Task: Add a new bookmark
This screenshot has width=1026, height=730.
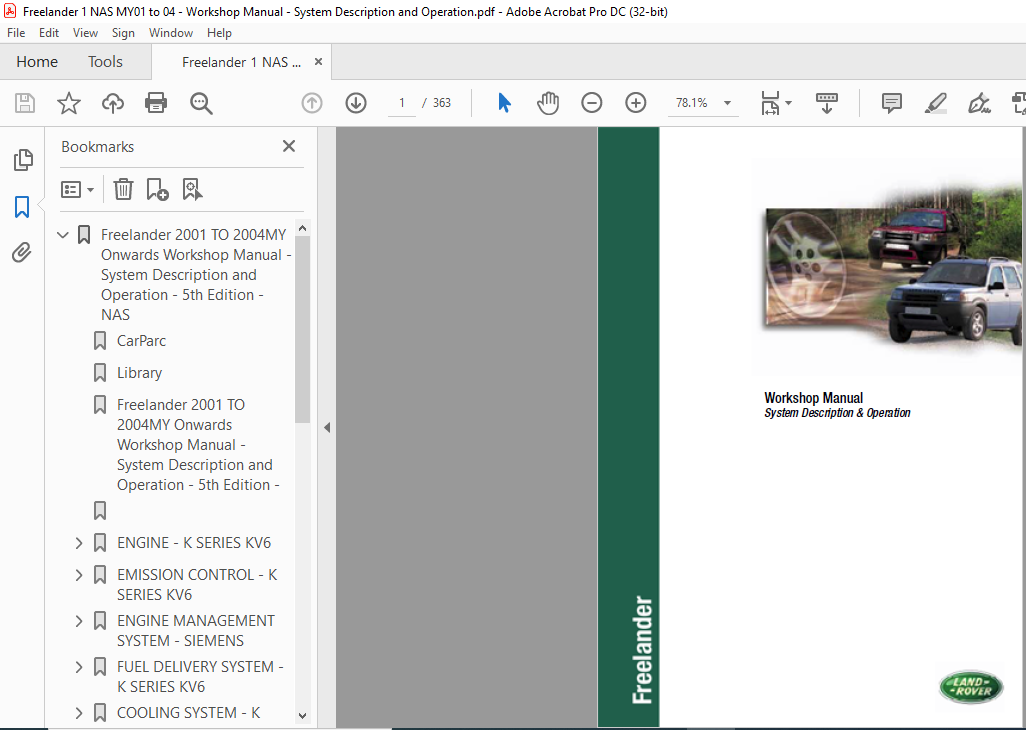Action: tap(157, 190)
